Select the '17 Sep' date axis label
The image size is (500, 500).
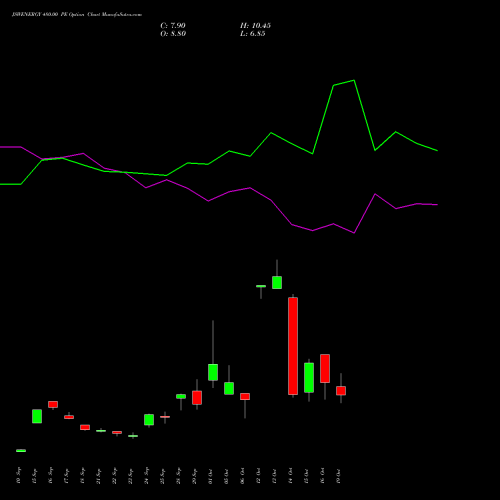[66, 476]
